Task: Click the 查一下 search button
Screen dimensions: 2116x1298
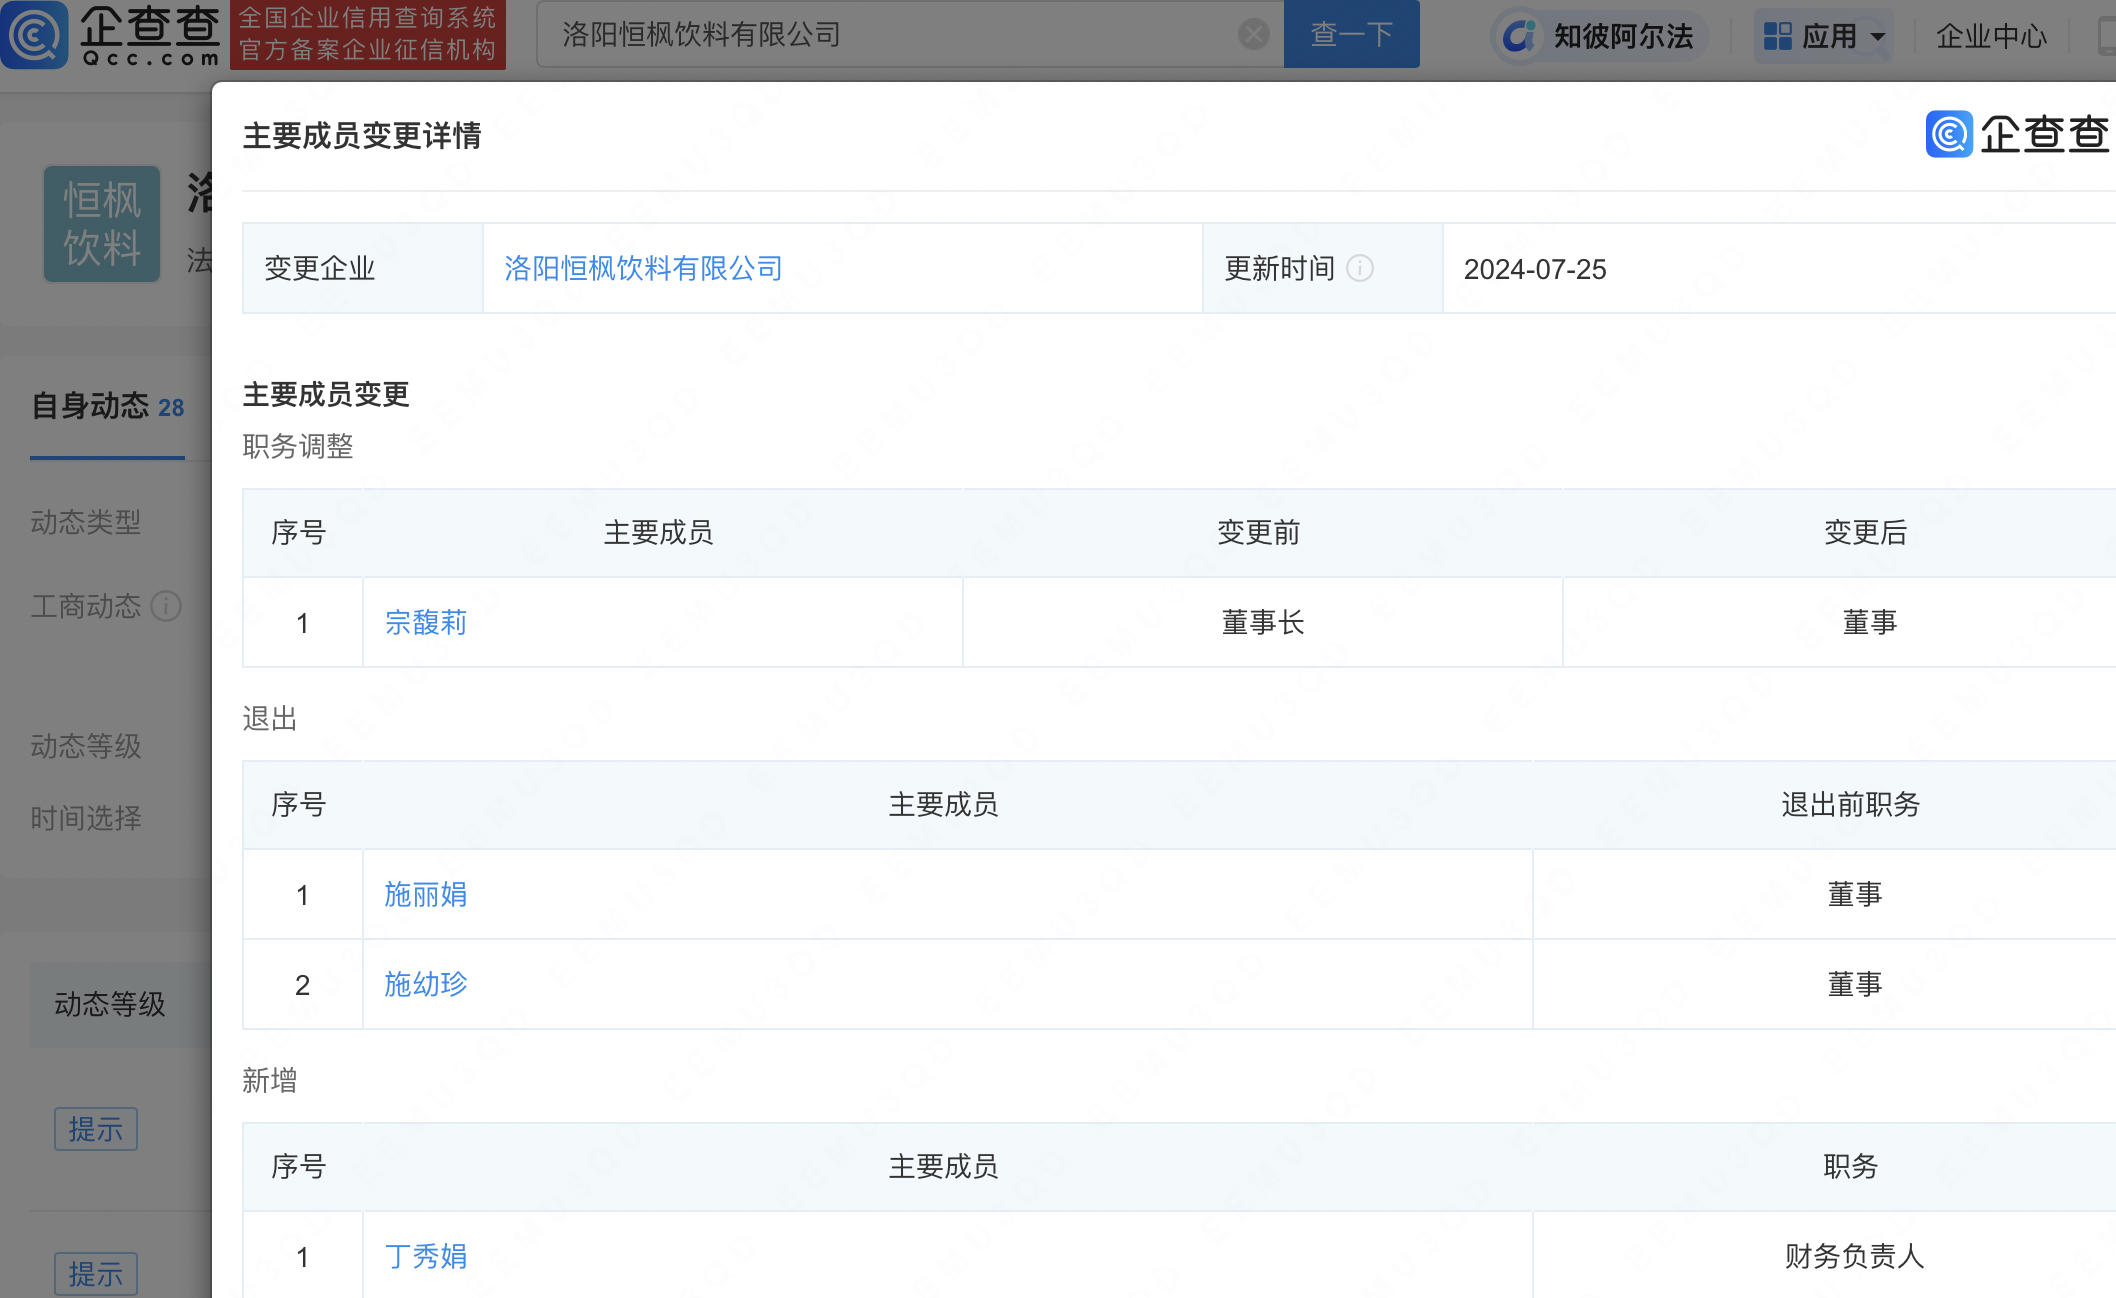Action: click(x=1351, y=34)
